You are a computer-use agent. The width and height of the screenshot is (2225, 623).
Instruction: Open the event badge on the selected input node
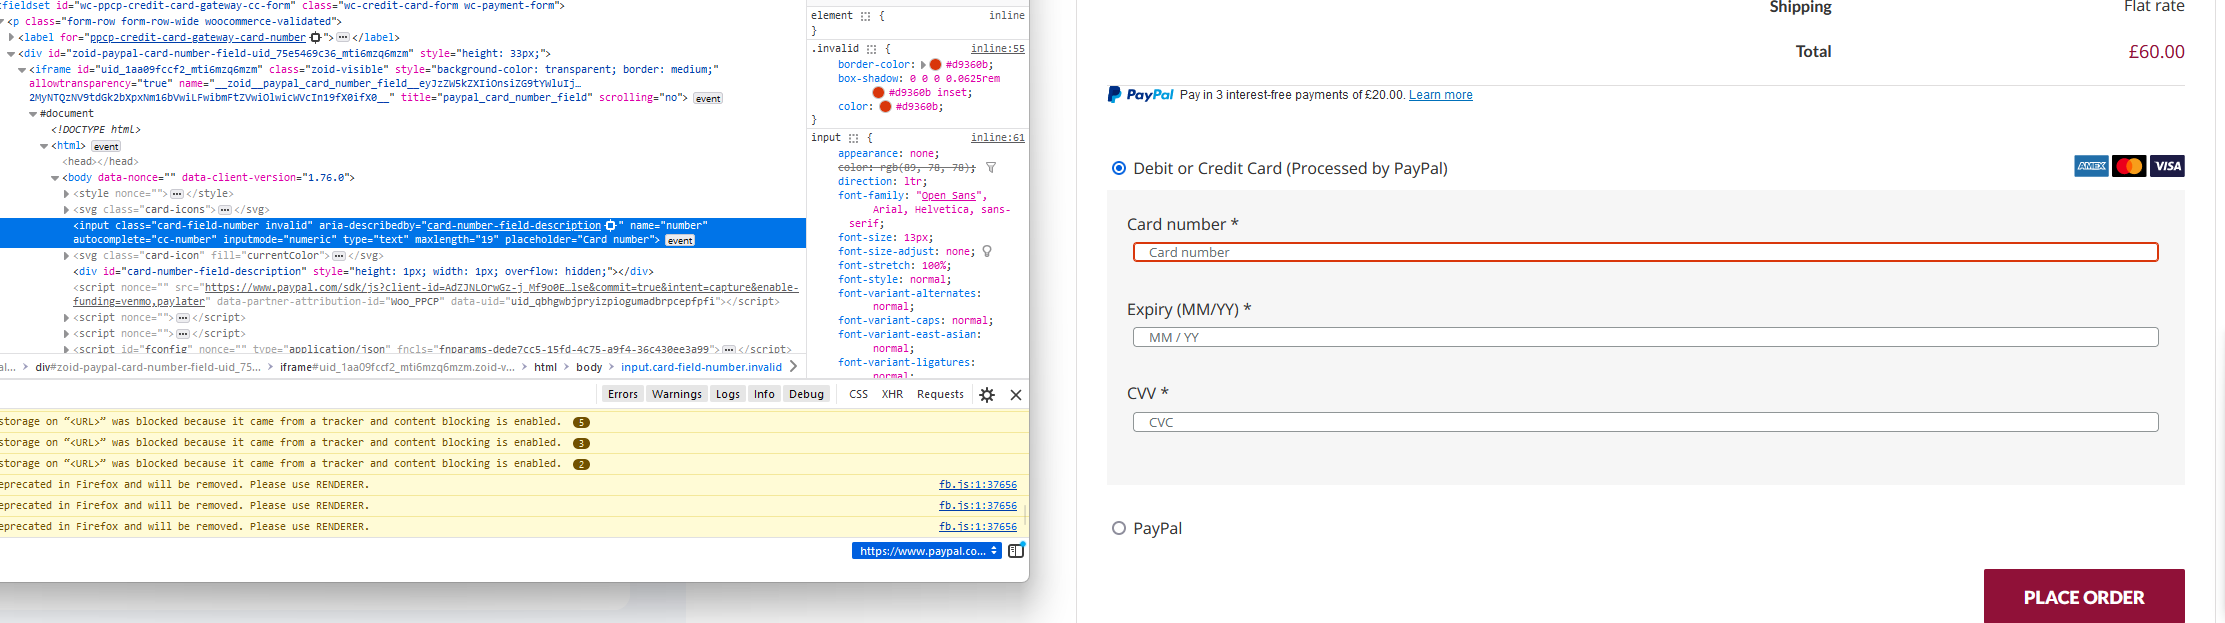680,240
